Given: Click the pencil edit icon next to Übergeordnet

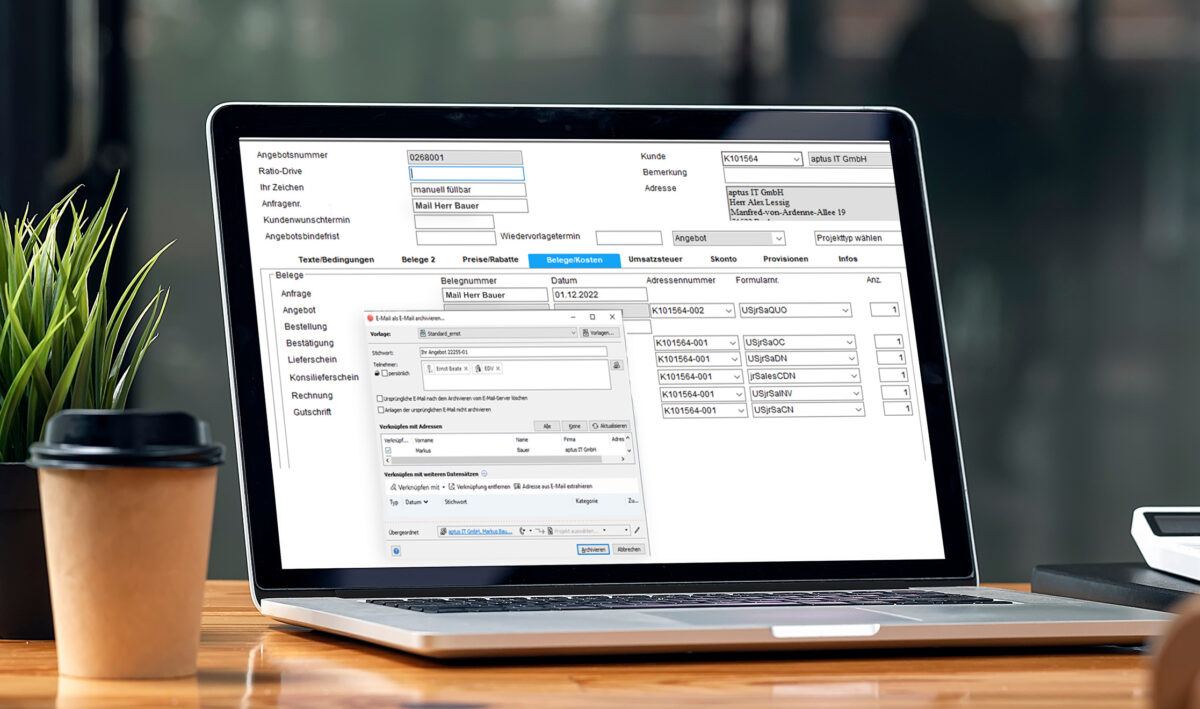Looking at the screenshot, I should (637, 531).
